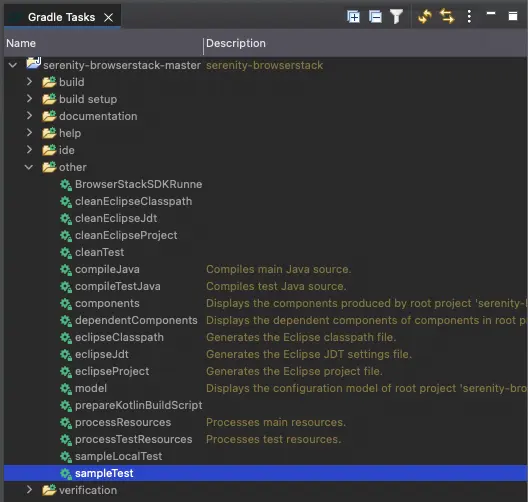Click the build folder icon
Viewport: 528px width, 502px height.
[49, 82]
